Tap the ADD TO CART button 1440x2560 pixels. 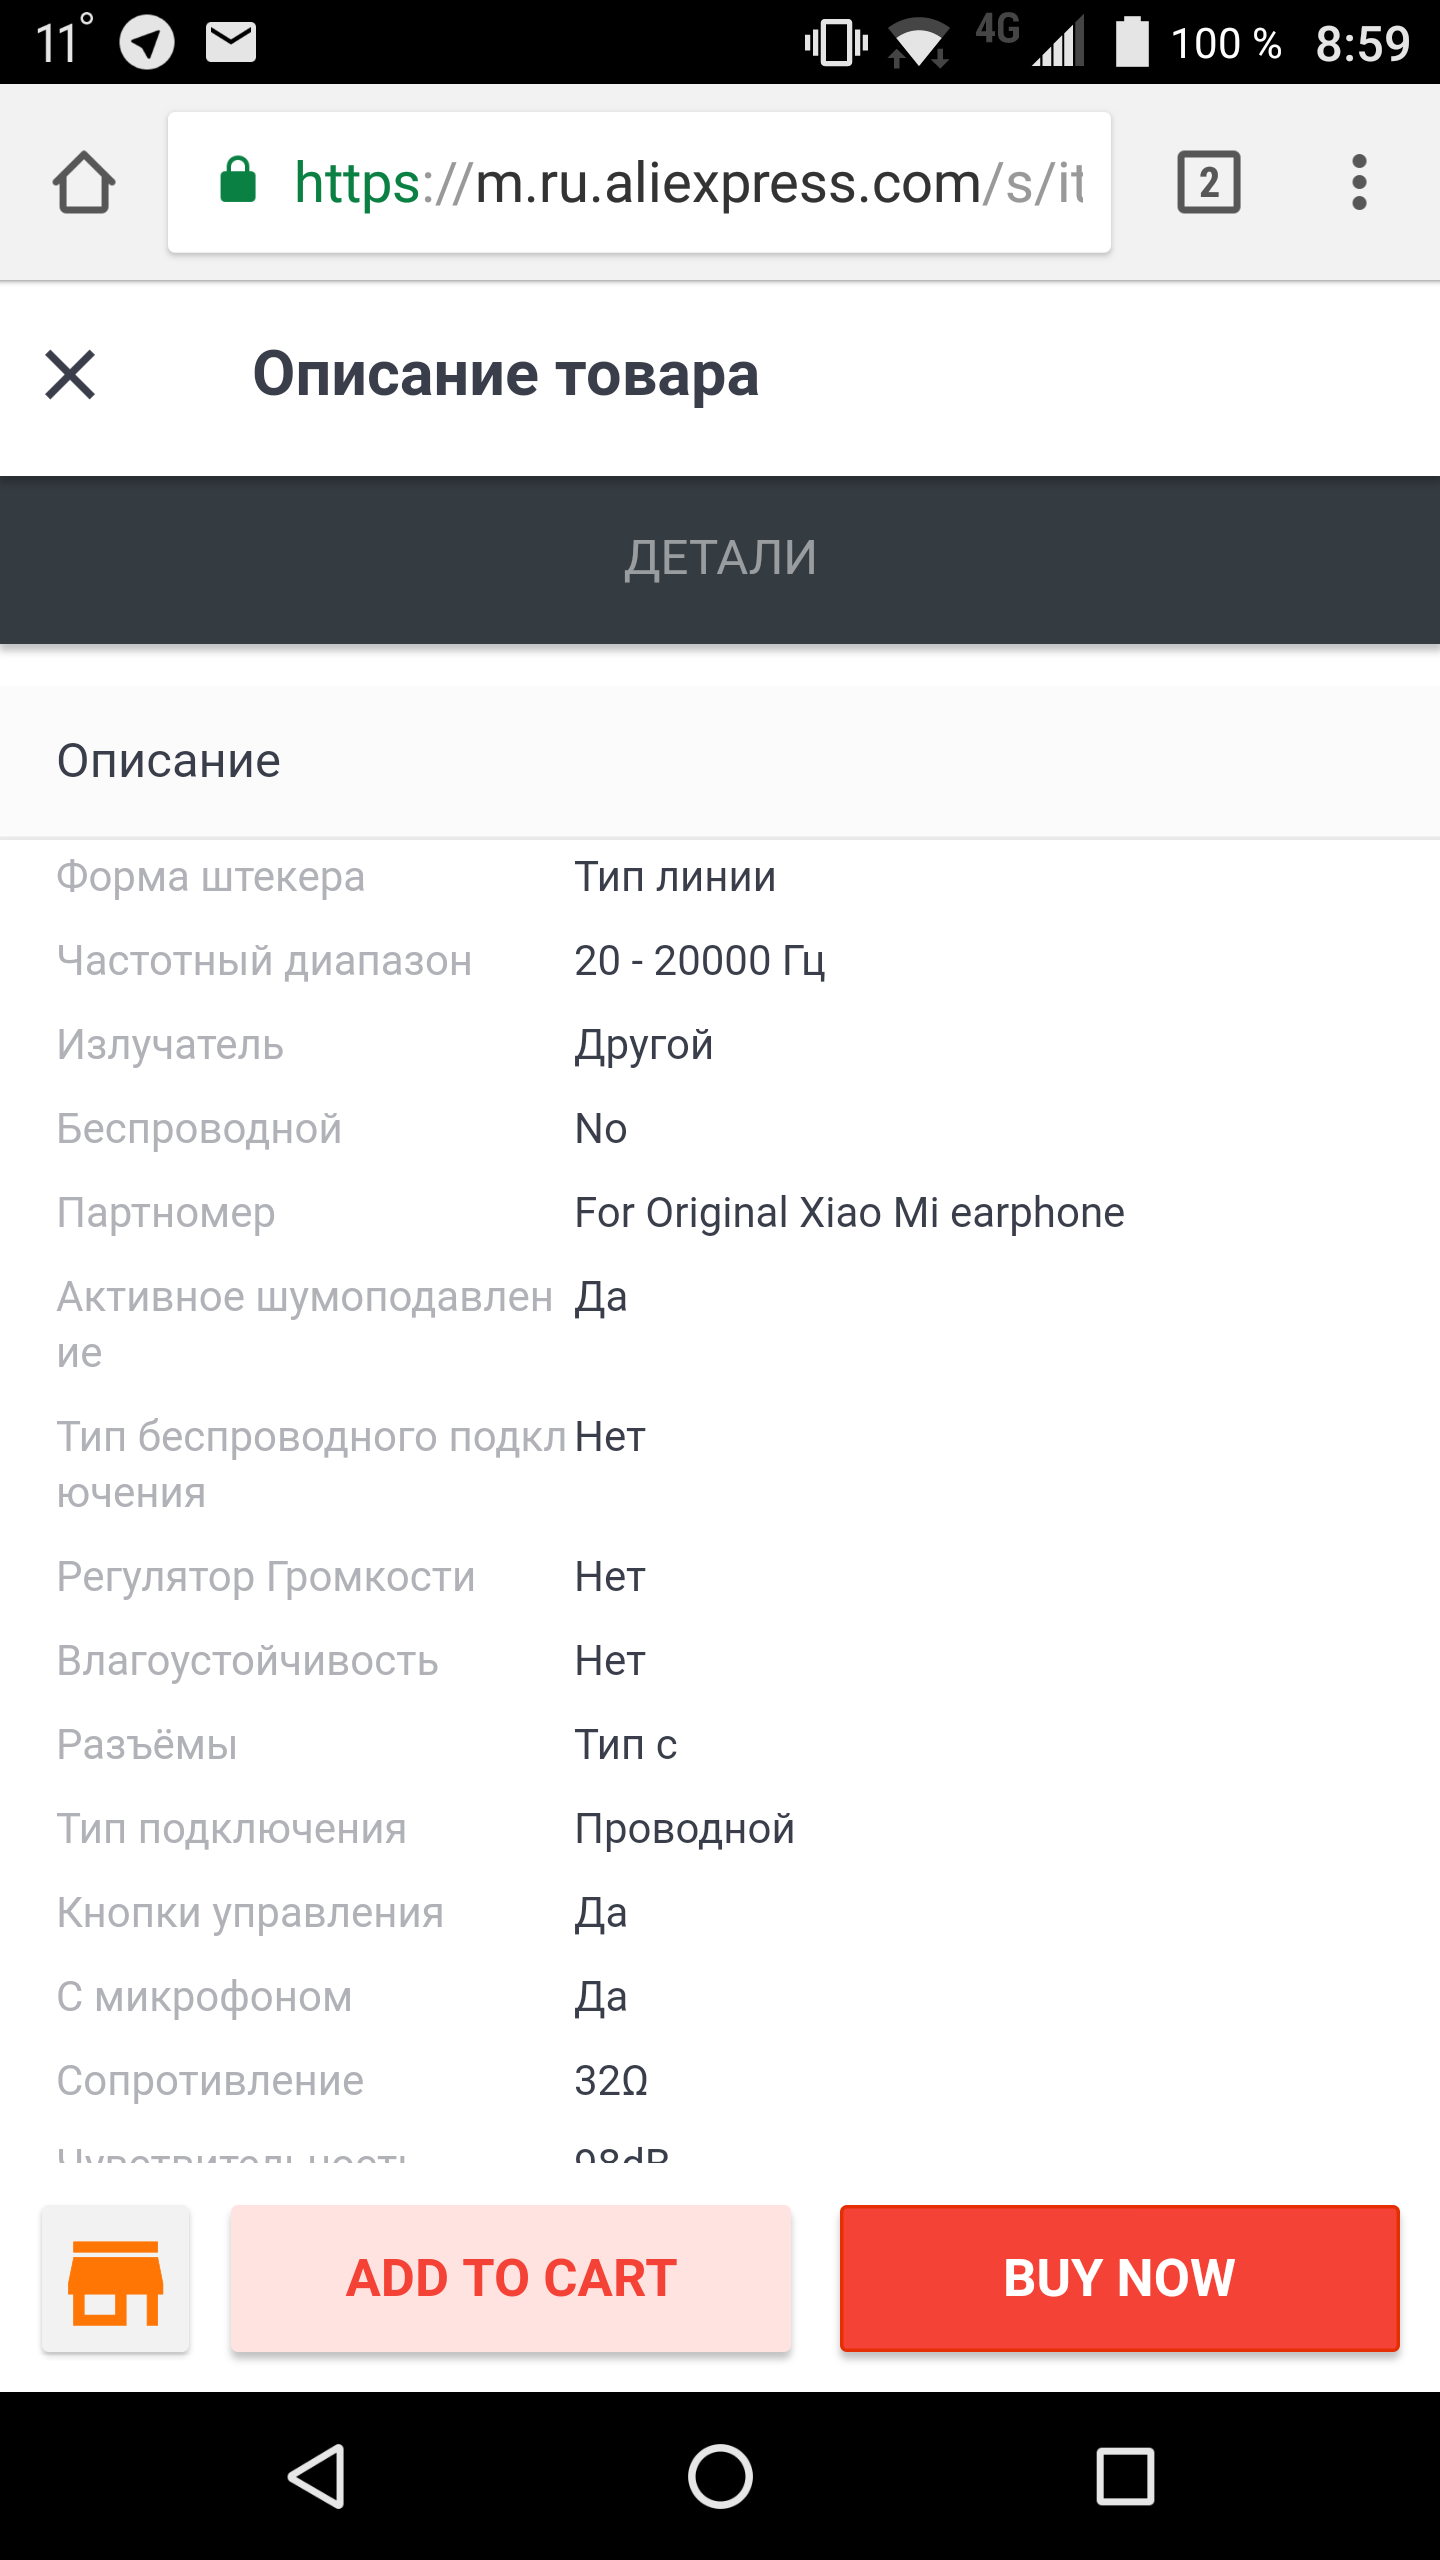pyautogui.click(x=511, y=2278)
